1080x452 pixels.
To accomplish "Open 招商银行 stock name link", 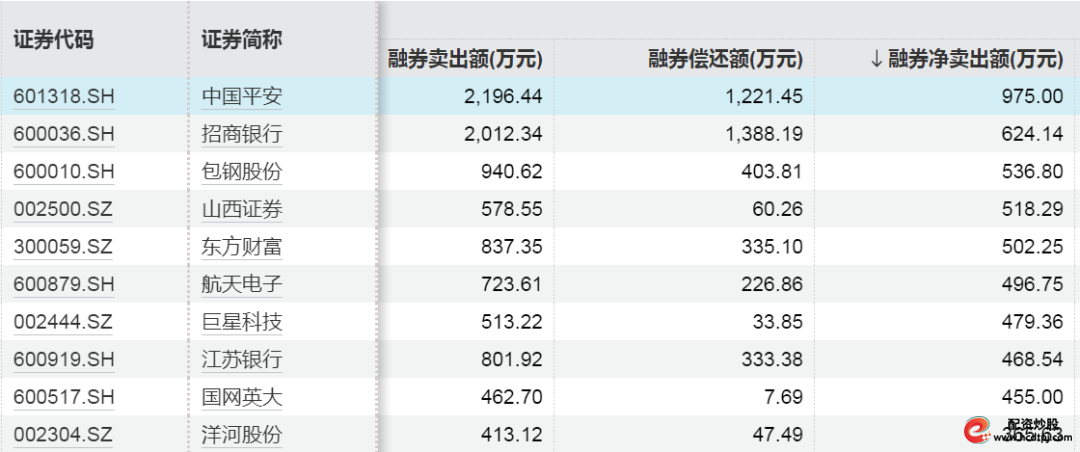I will [242, 134].
